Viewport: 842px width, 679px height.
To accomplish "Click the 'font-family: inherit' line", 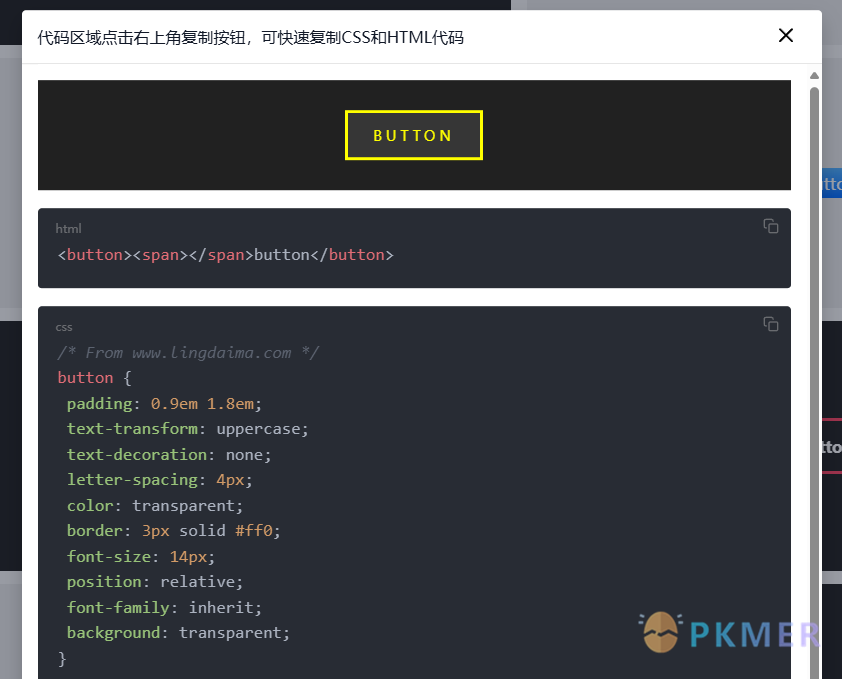I will pos(164,608).
